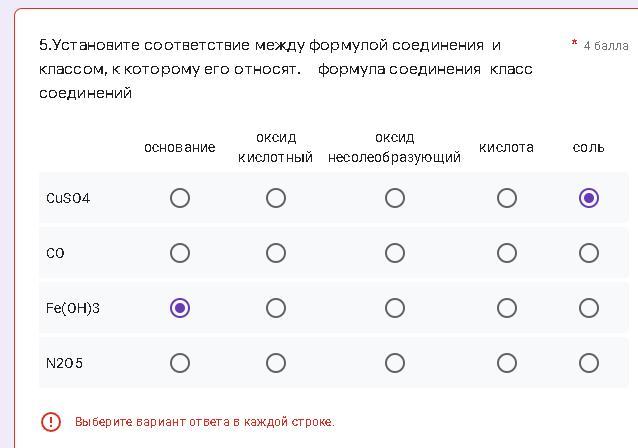Viewport: 638px width, 448px height.
Task: Click the N2O5 row label
Action: pyautogui.click(x=64, y=363)
